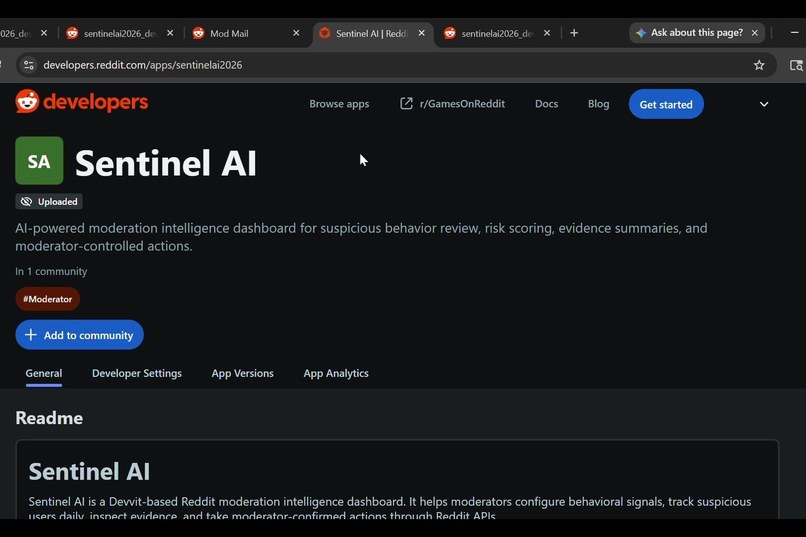Open the r/GamesOnReddit external link
The width and height of the screenshot is (806, 537).
click(452, 104)
